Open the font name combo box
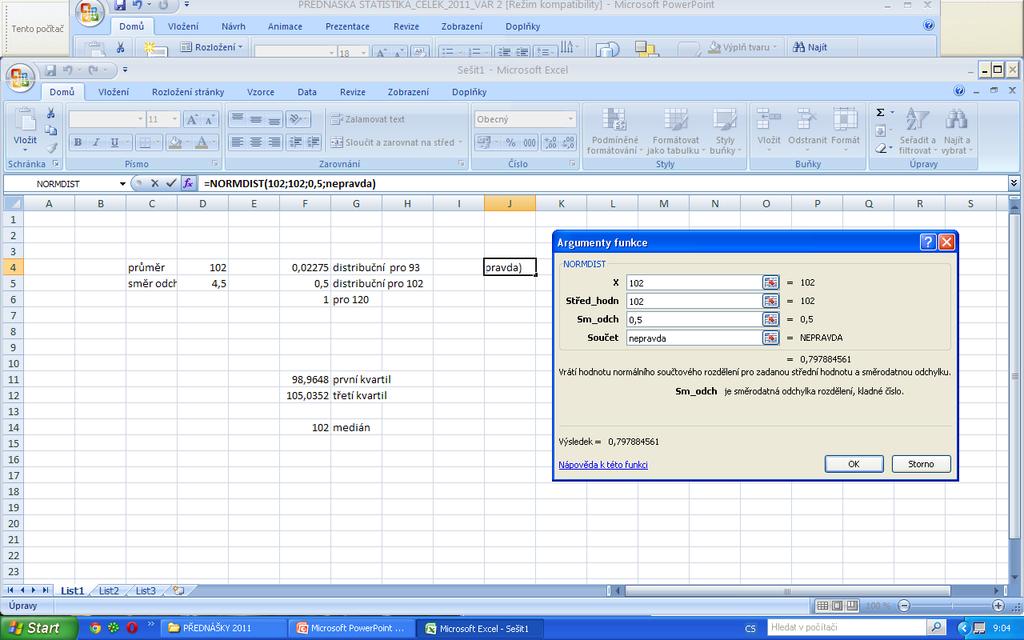This screenshot has height=640, width=1024. click(x=106, y=120)
